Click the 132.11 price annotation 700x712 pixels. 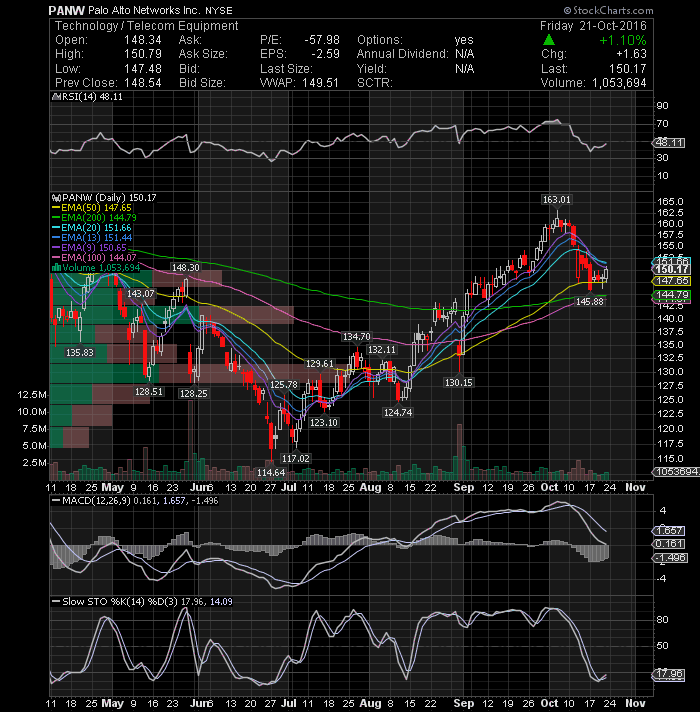381,350
